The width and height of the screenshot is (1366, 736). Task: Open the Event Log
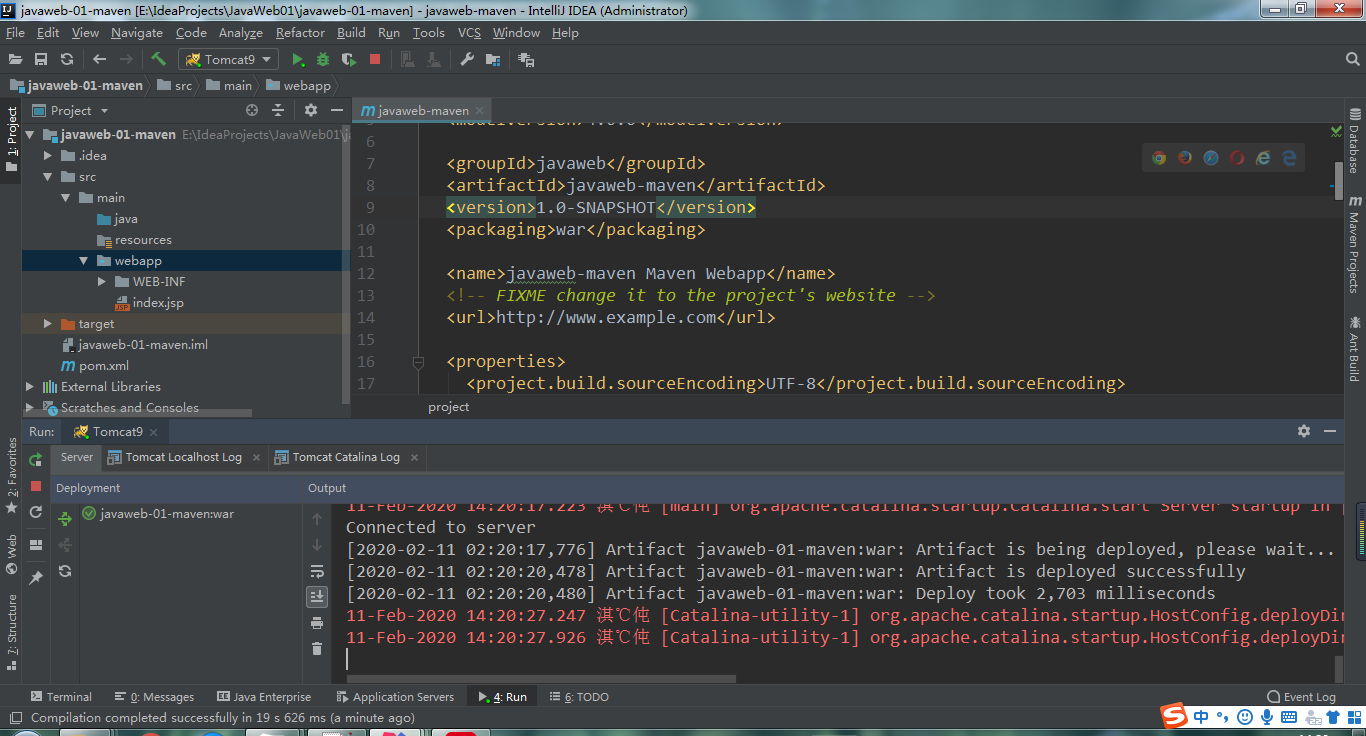tap(1301, 697)
